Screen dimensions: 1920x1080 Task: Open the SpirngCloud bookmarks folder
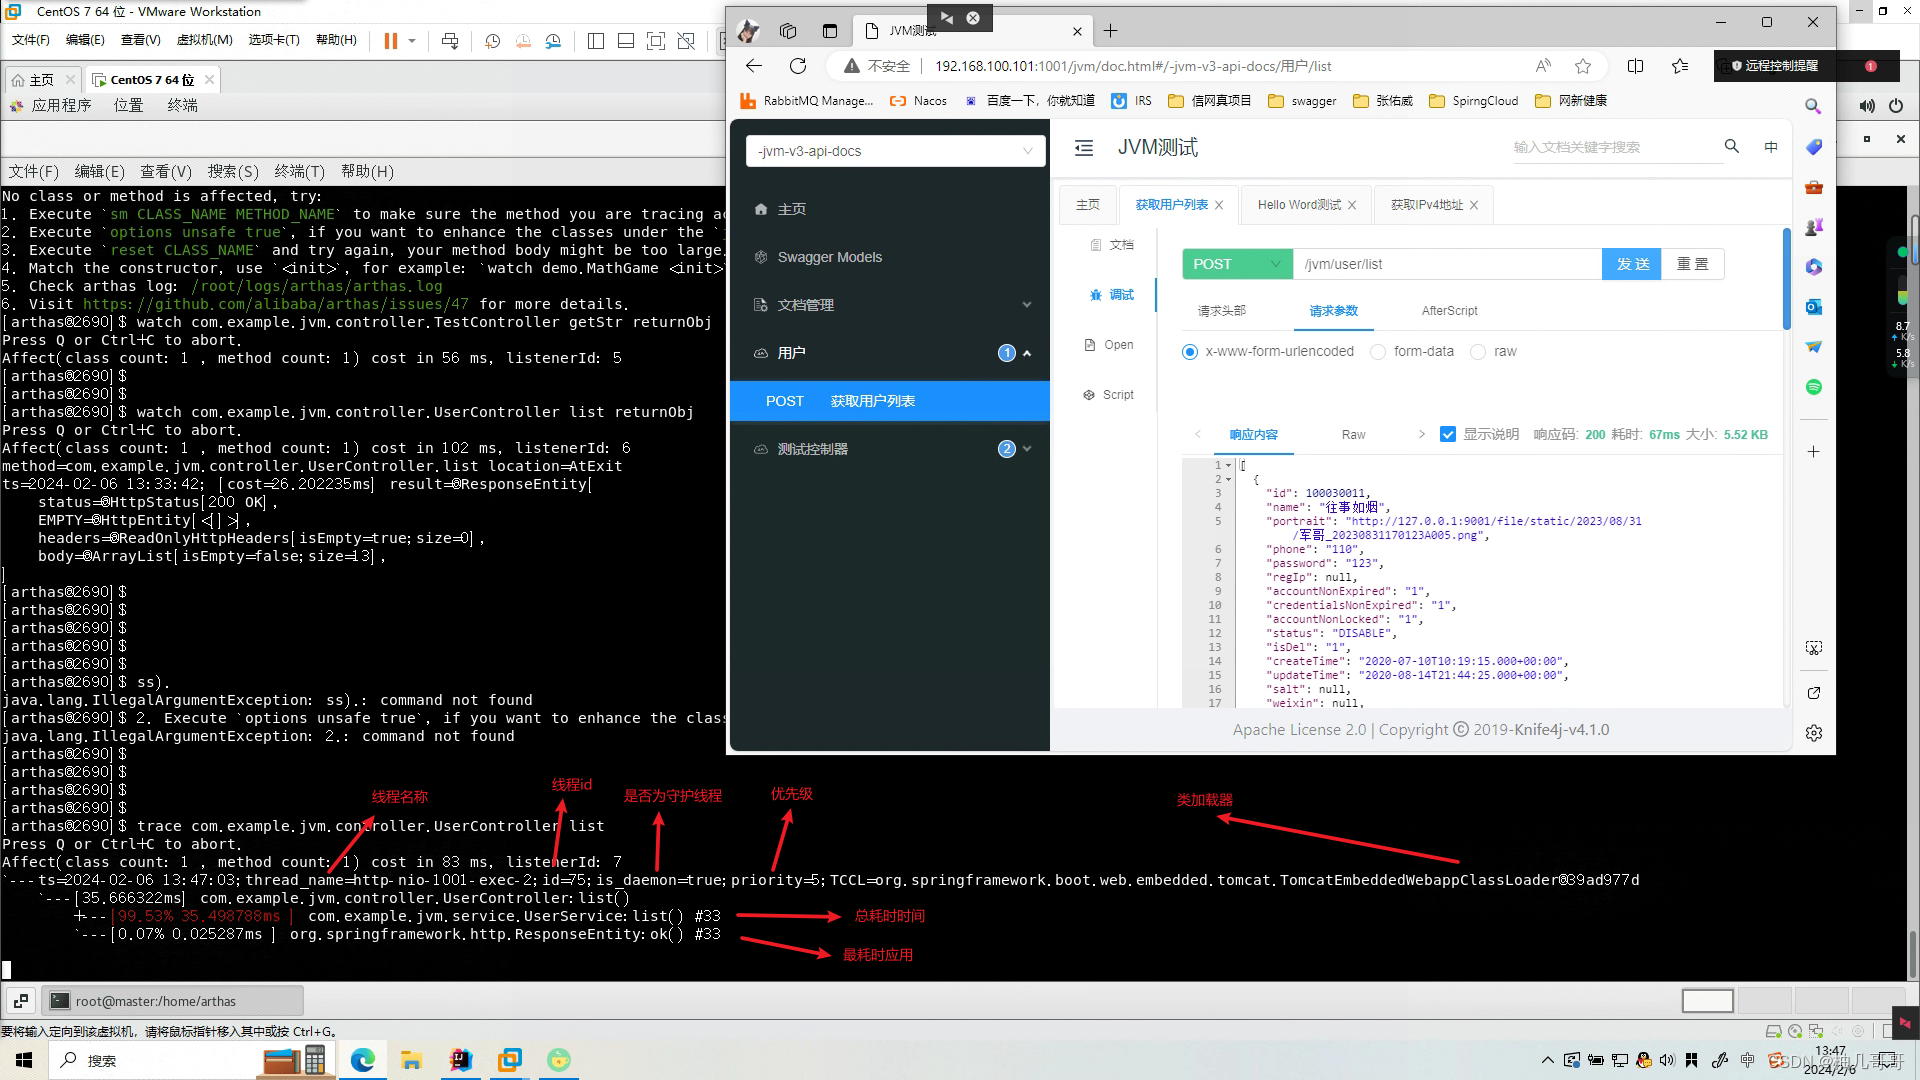[1474, 101]
